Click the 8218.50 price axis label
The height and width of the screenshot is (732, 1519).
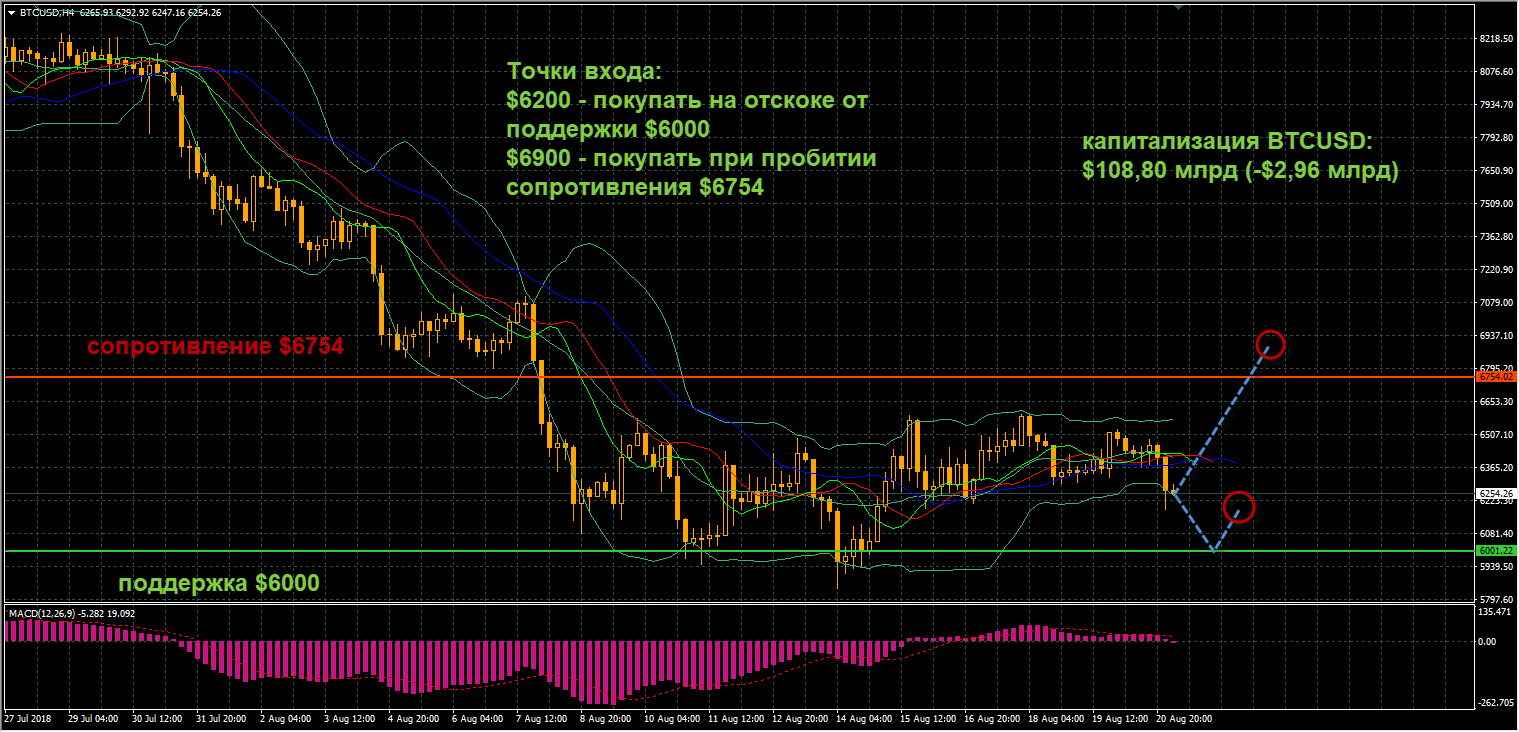click(x=1494, y=39)
